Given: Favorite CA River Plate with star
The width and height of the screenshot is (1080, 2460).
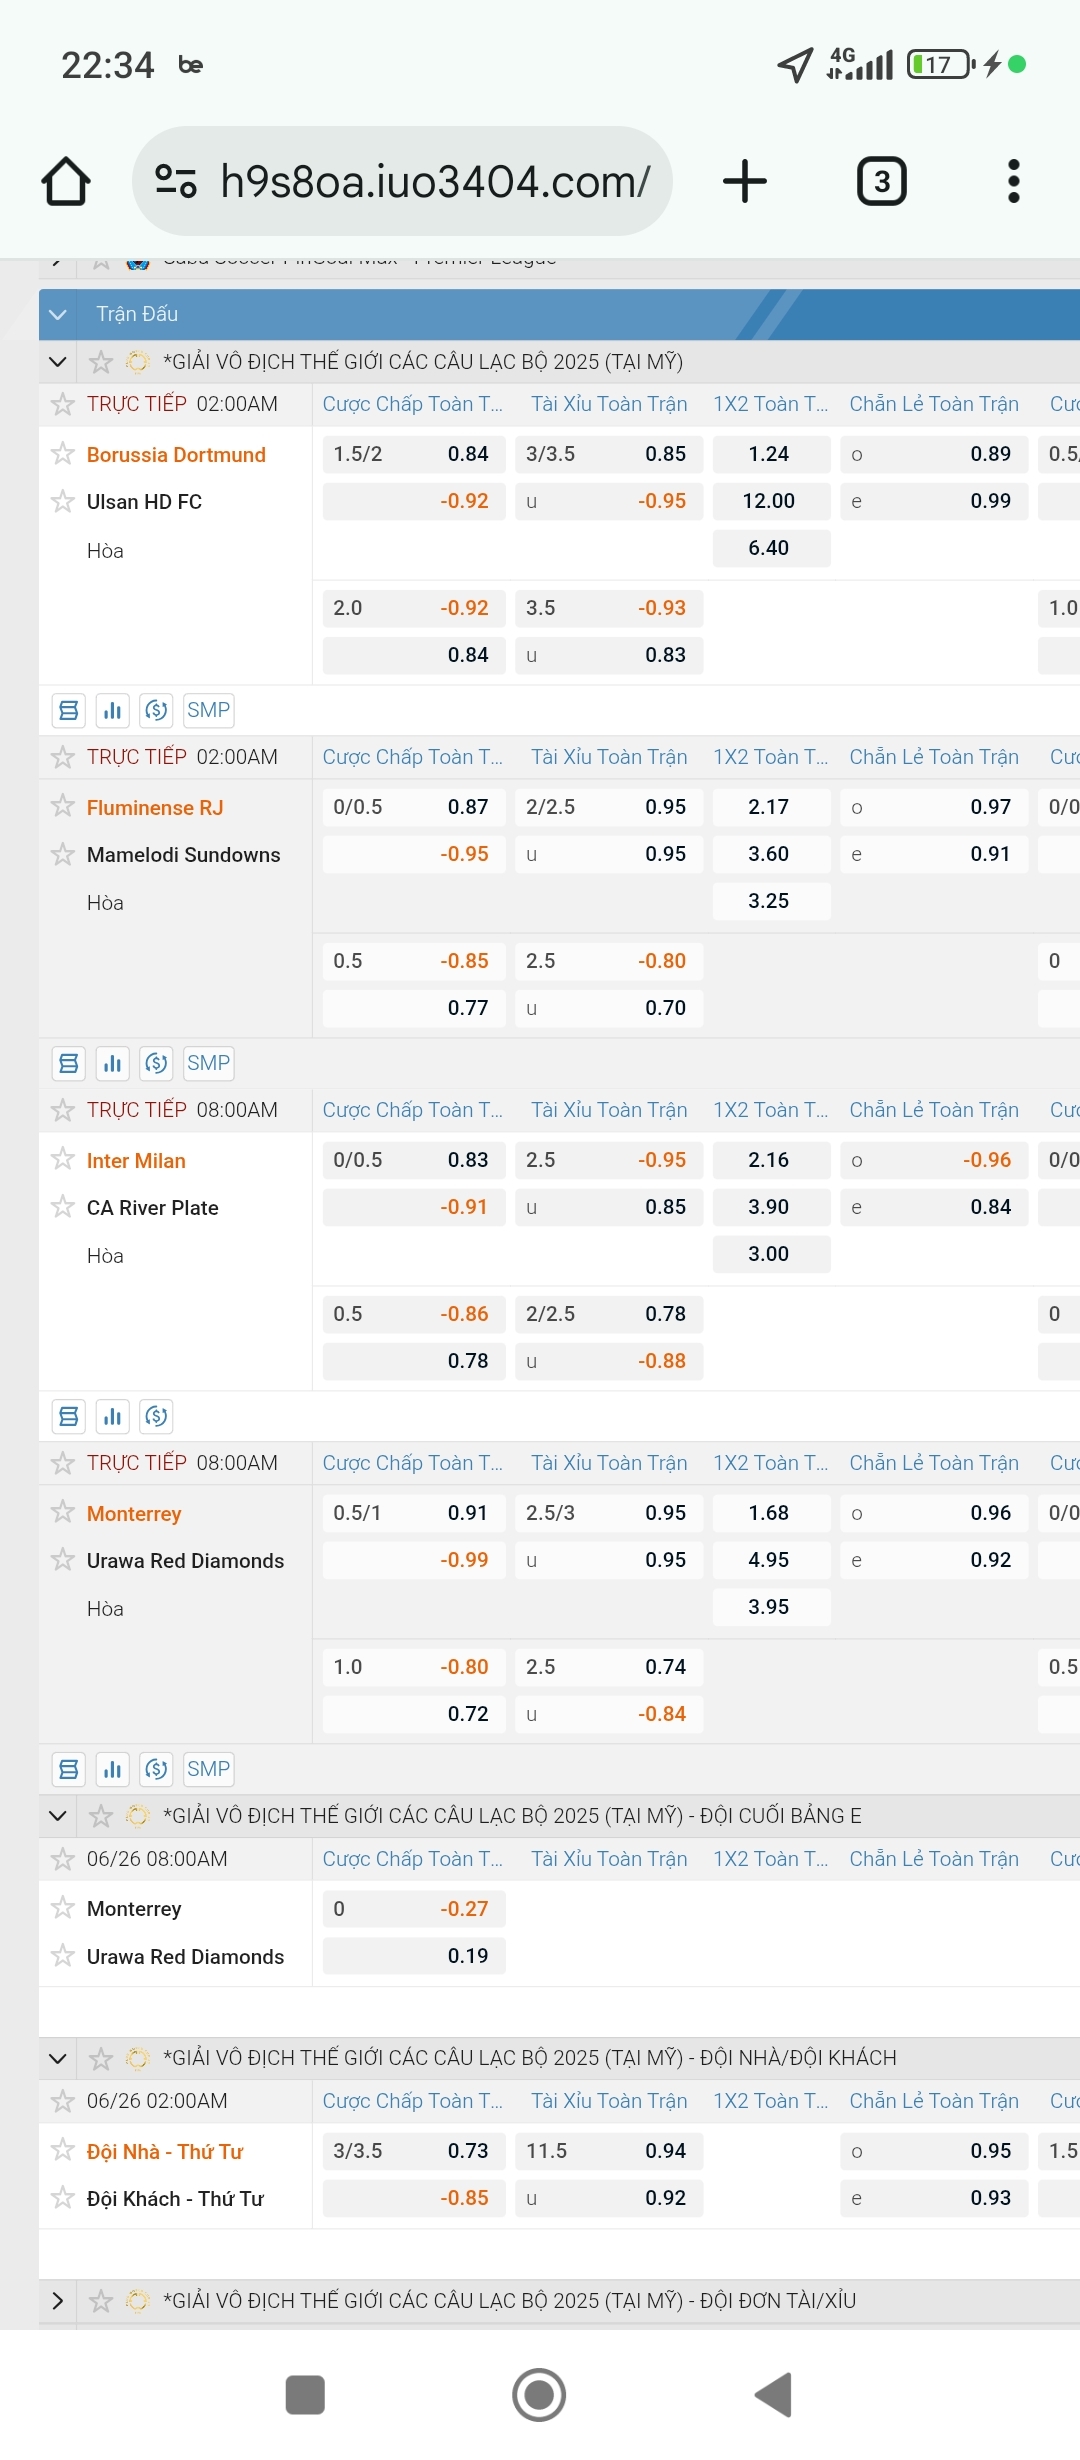Looking at the screenshot, I should point(63,1207).
